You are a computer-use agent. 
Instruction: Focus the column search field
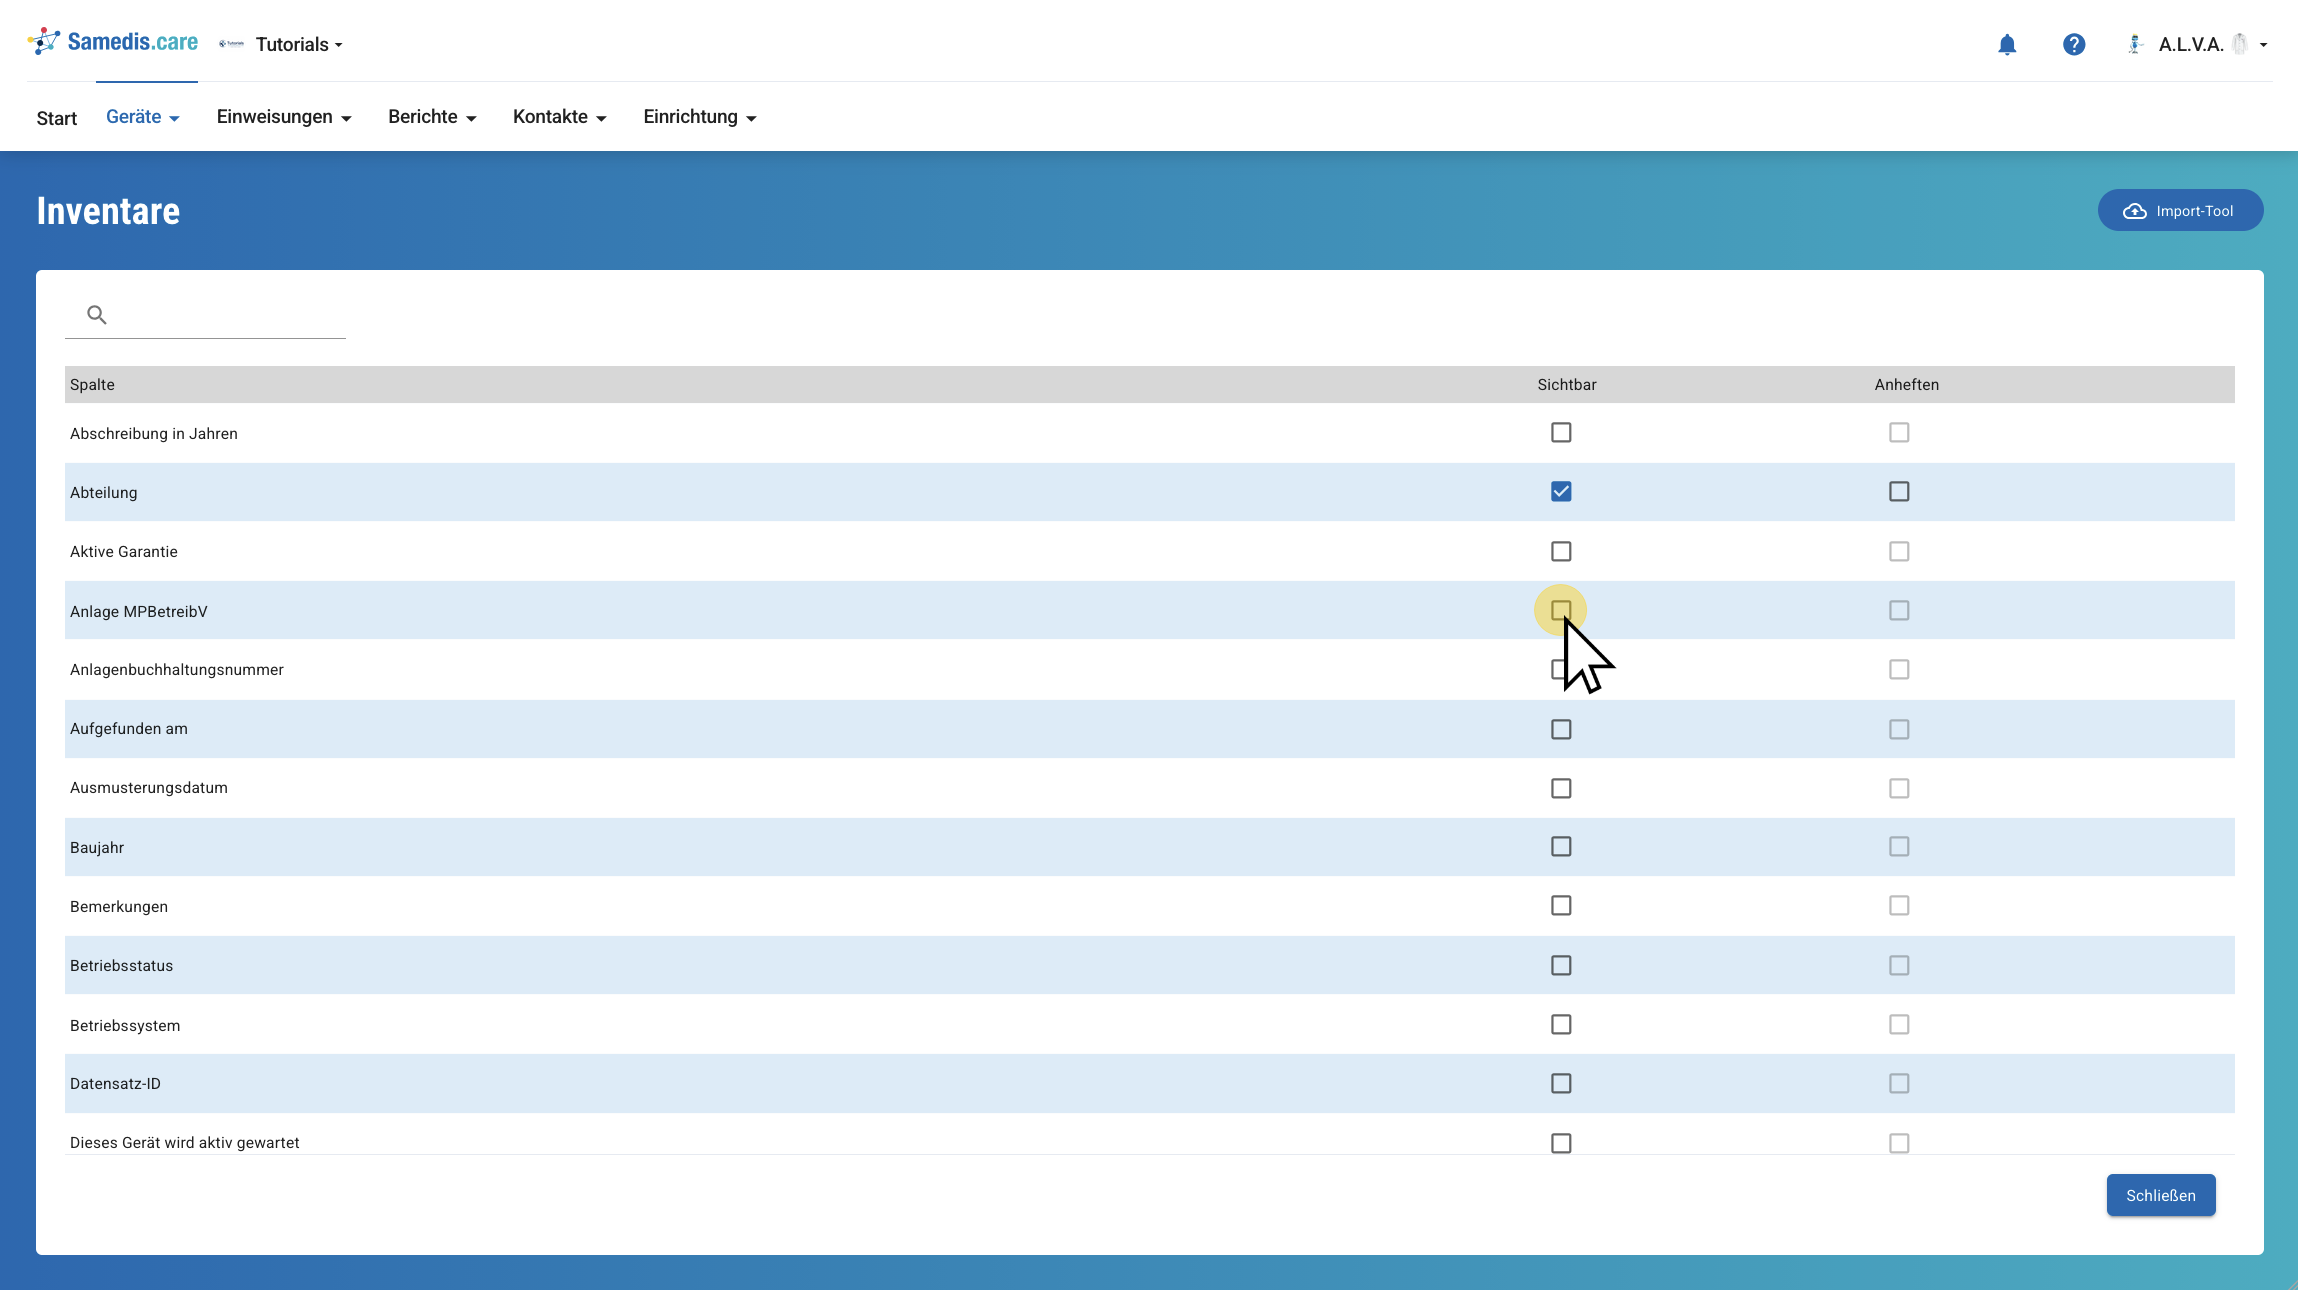(205, 315)
